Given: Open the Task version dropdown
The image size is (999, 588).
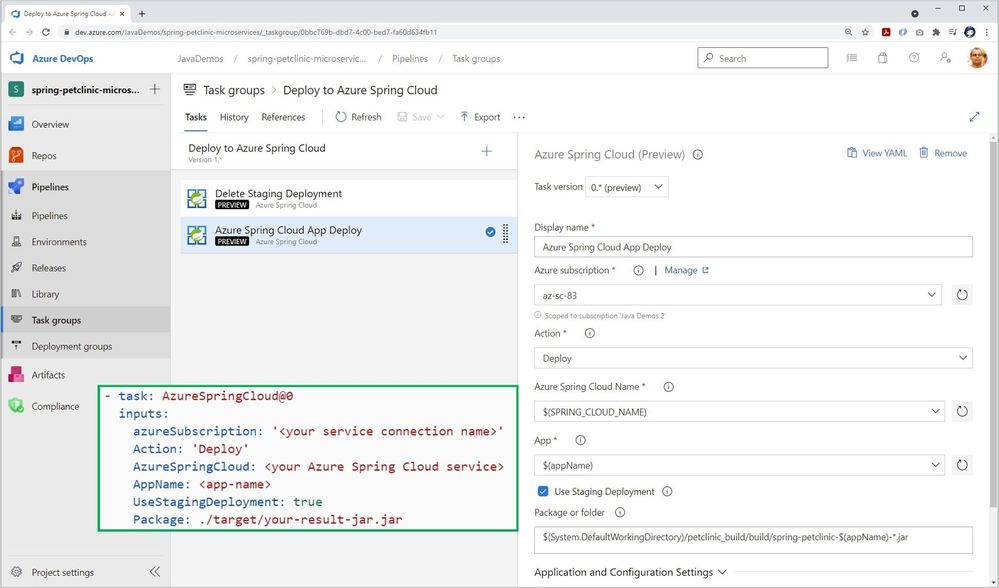Looking at the screenshot, I should click(627, 187).
